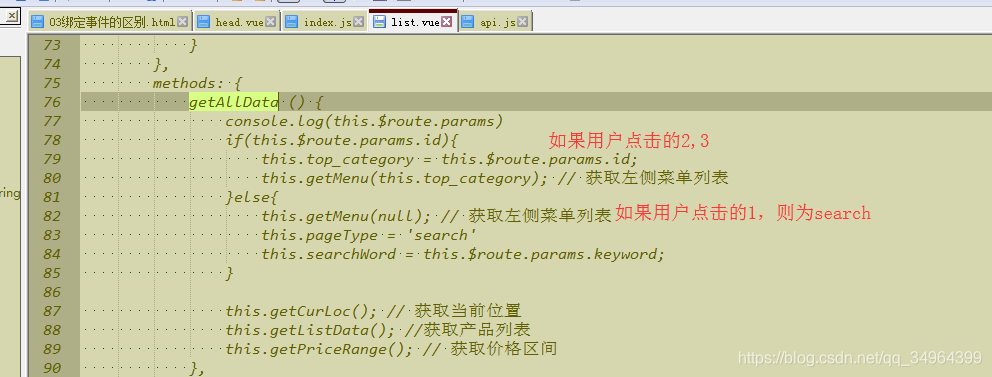992x377 pixels.
Task: Click 'this.getPriceRange();' call
Action: click(319, 349)
